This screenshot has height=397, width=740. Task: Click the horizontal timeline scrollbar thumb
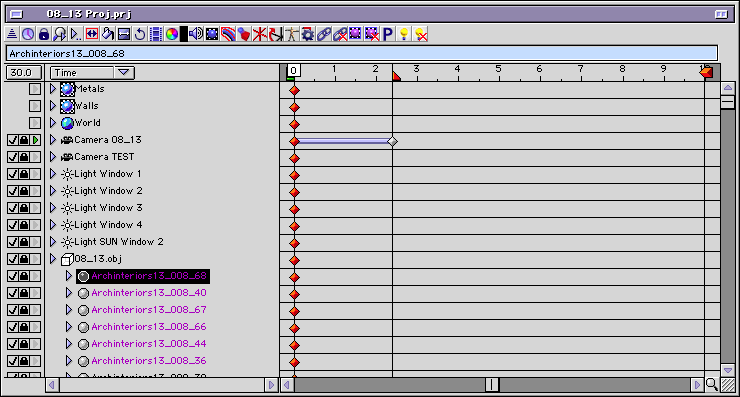pos(492,385)
